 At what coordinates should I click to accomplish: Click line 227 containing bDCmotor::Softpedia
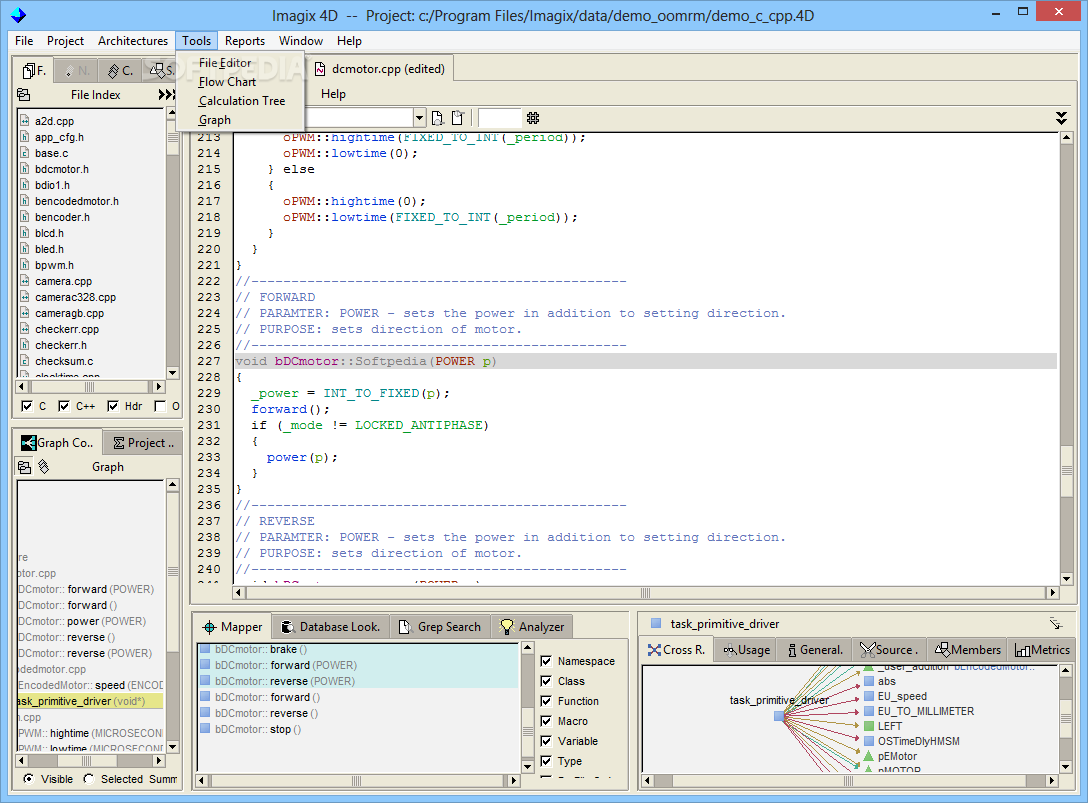[645, 361]
